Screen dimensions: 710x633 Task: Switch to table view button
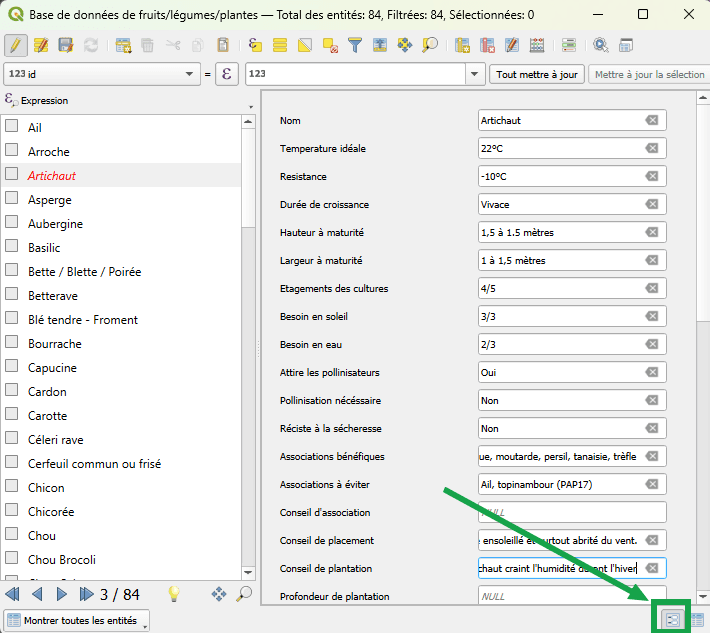coord(697,620)
